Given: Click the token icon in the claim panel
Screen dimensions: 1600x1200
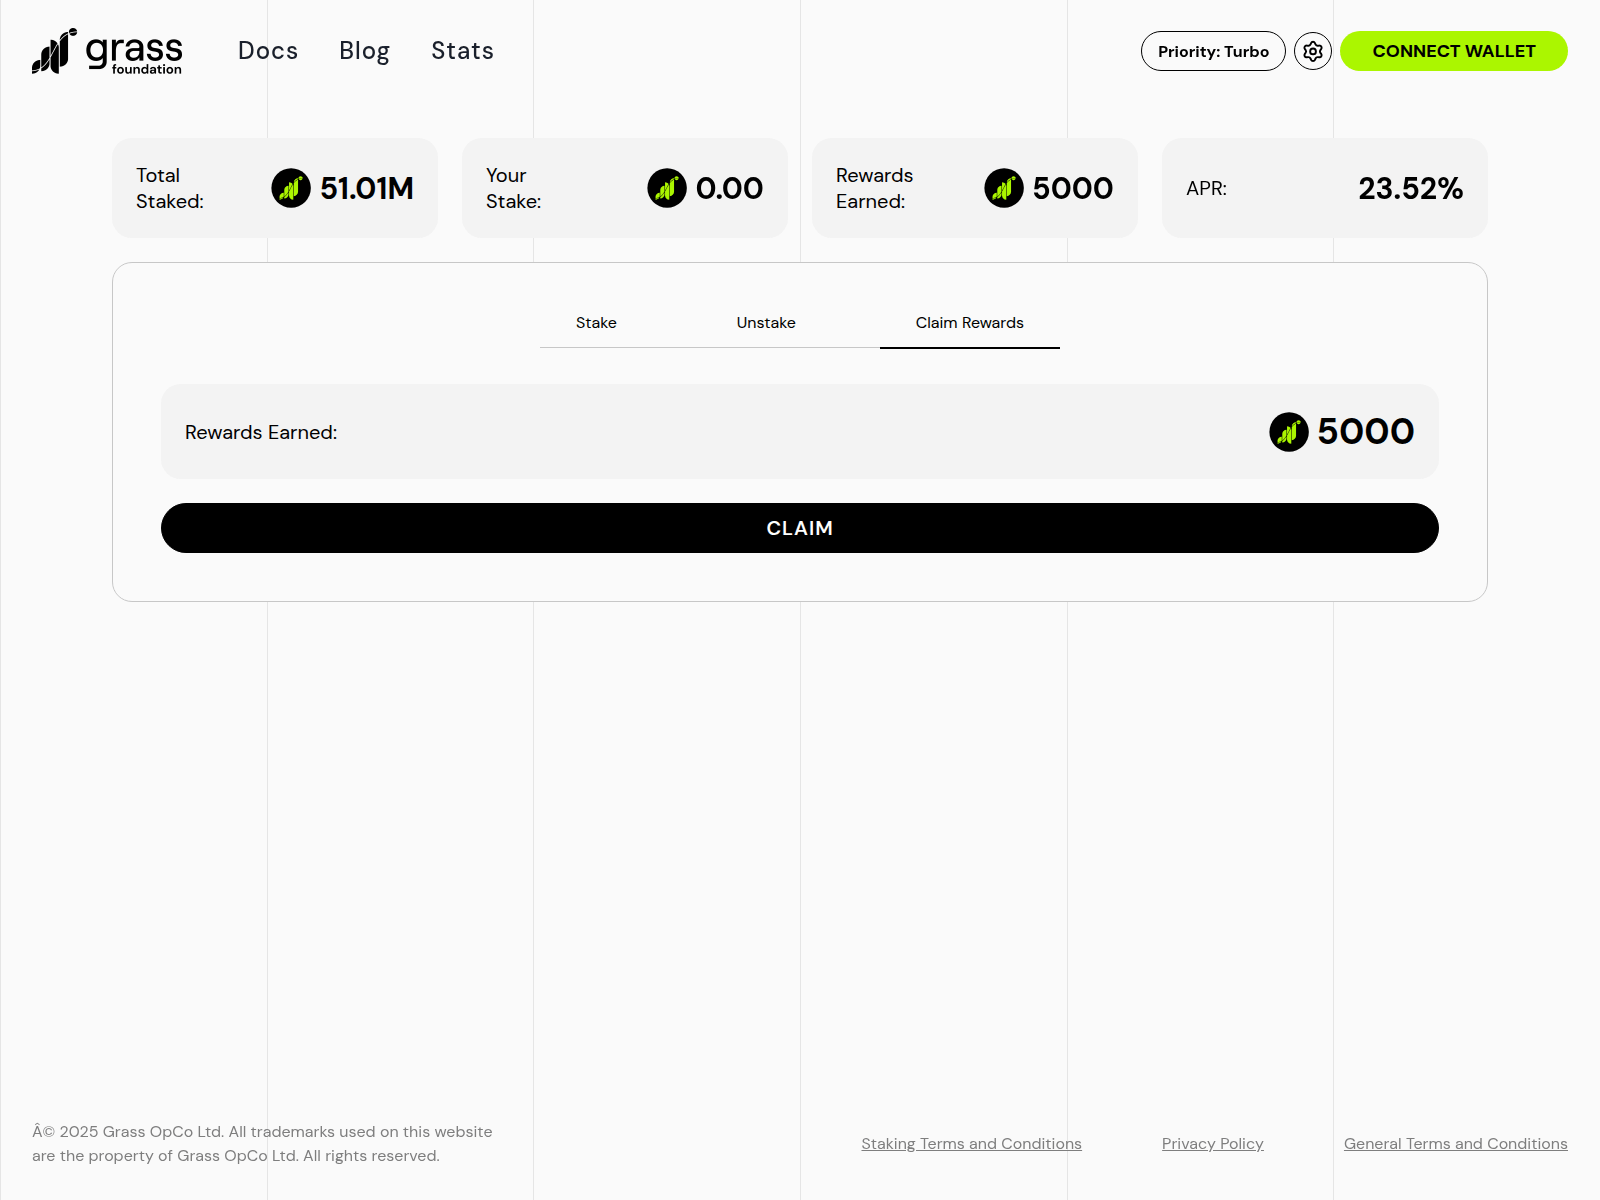Looking at the screenshot, I should (1289, 432).
